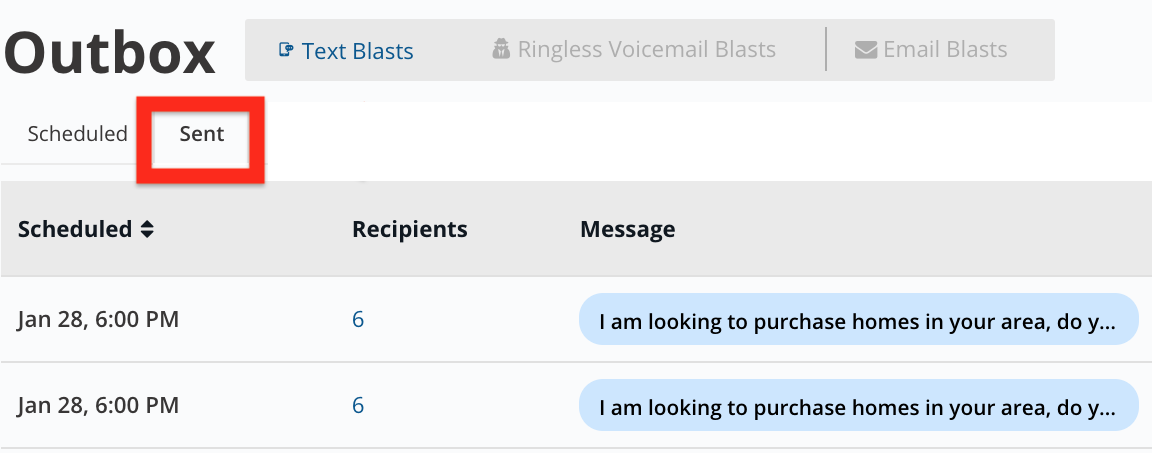Select first row's Jan 28, 6:00 PM date
1152x453 pixels.
(x=98, y=320)
